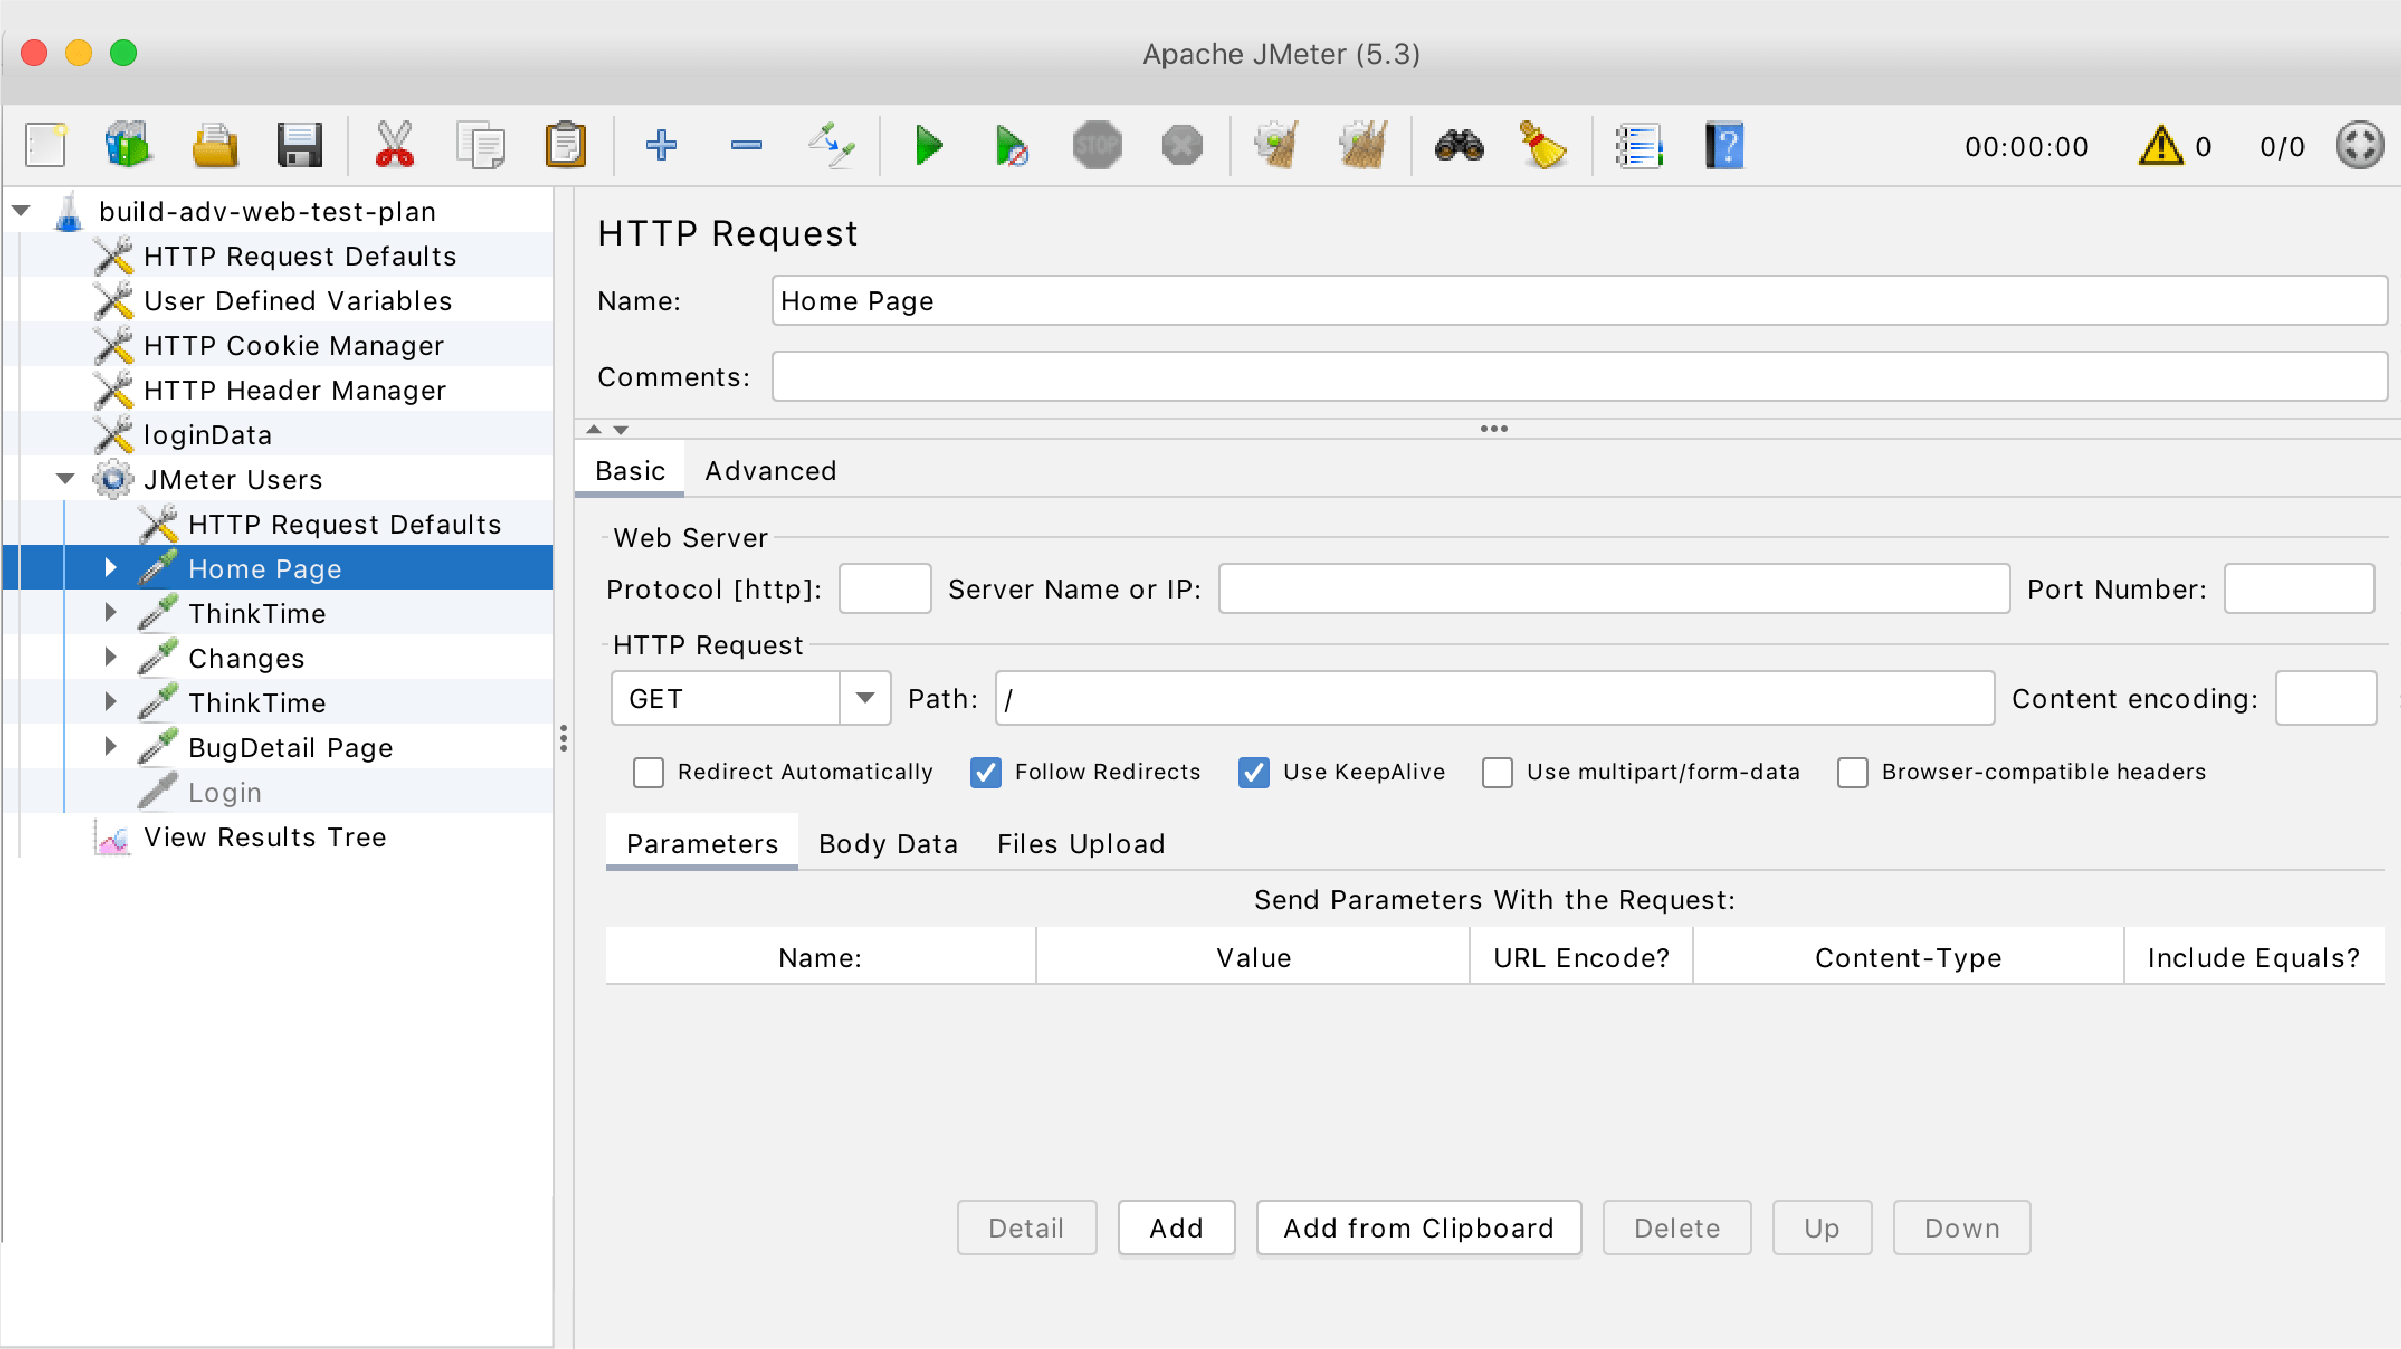Collapse the build-adv-web-test-plan root node
The image size is (2401, 1349).
coord(21,211)
